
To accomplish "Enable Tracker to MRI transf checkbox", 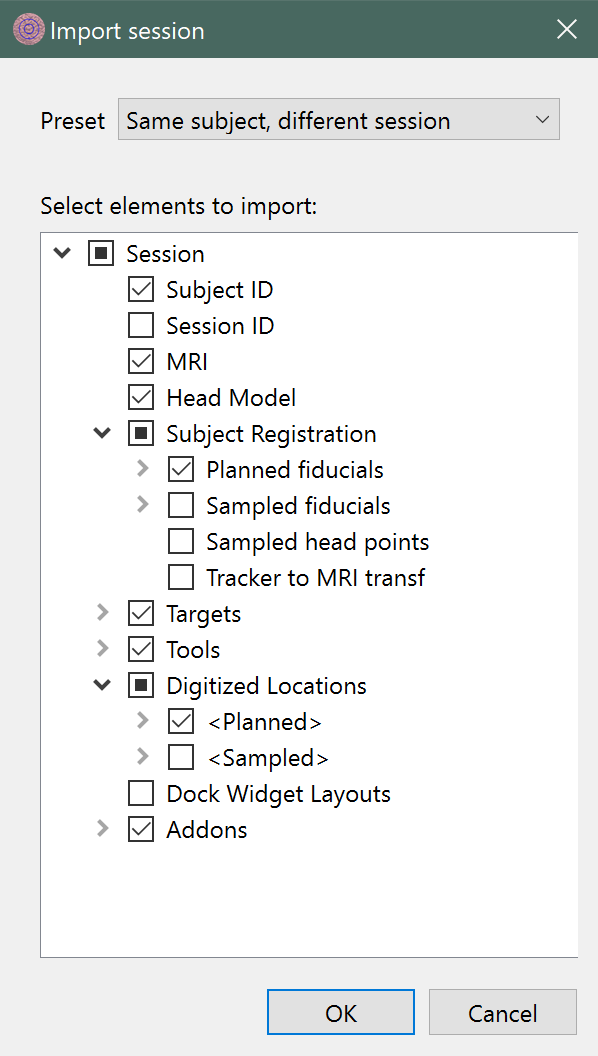I will tap(180, 577).
